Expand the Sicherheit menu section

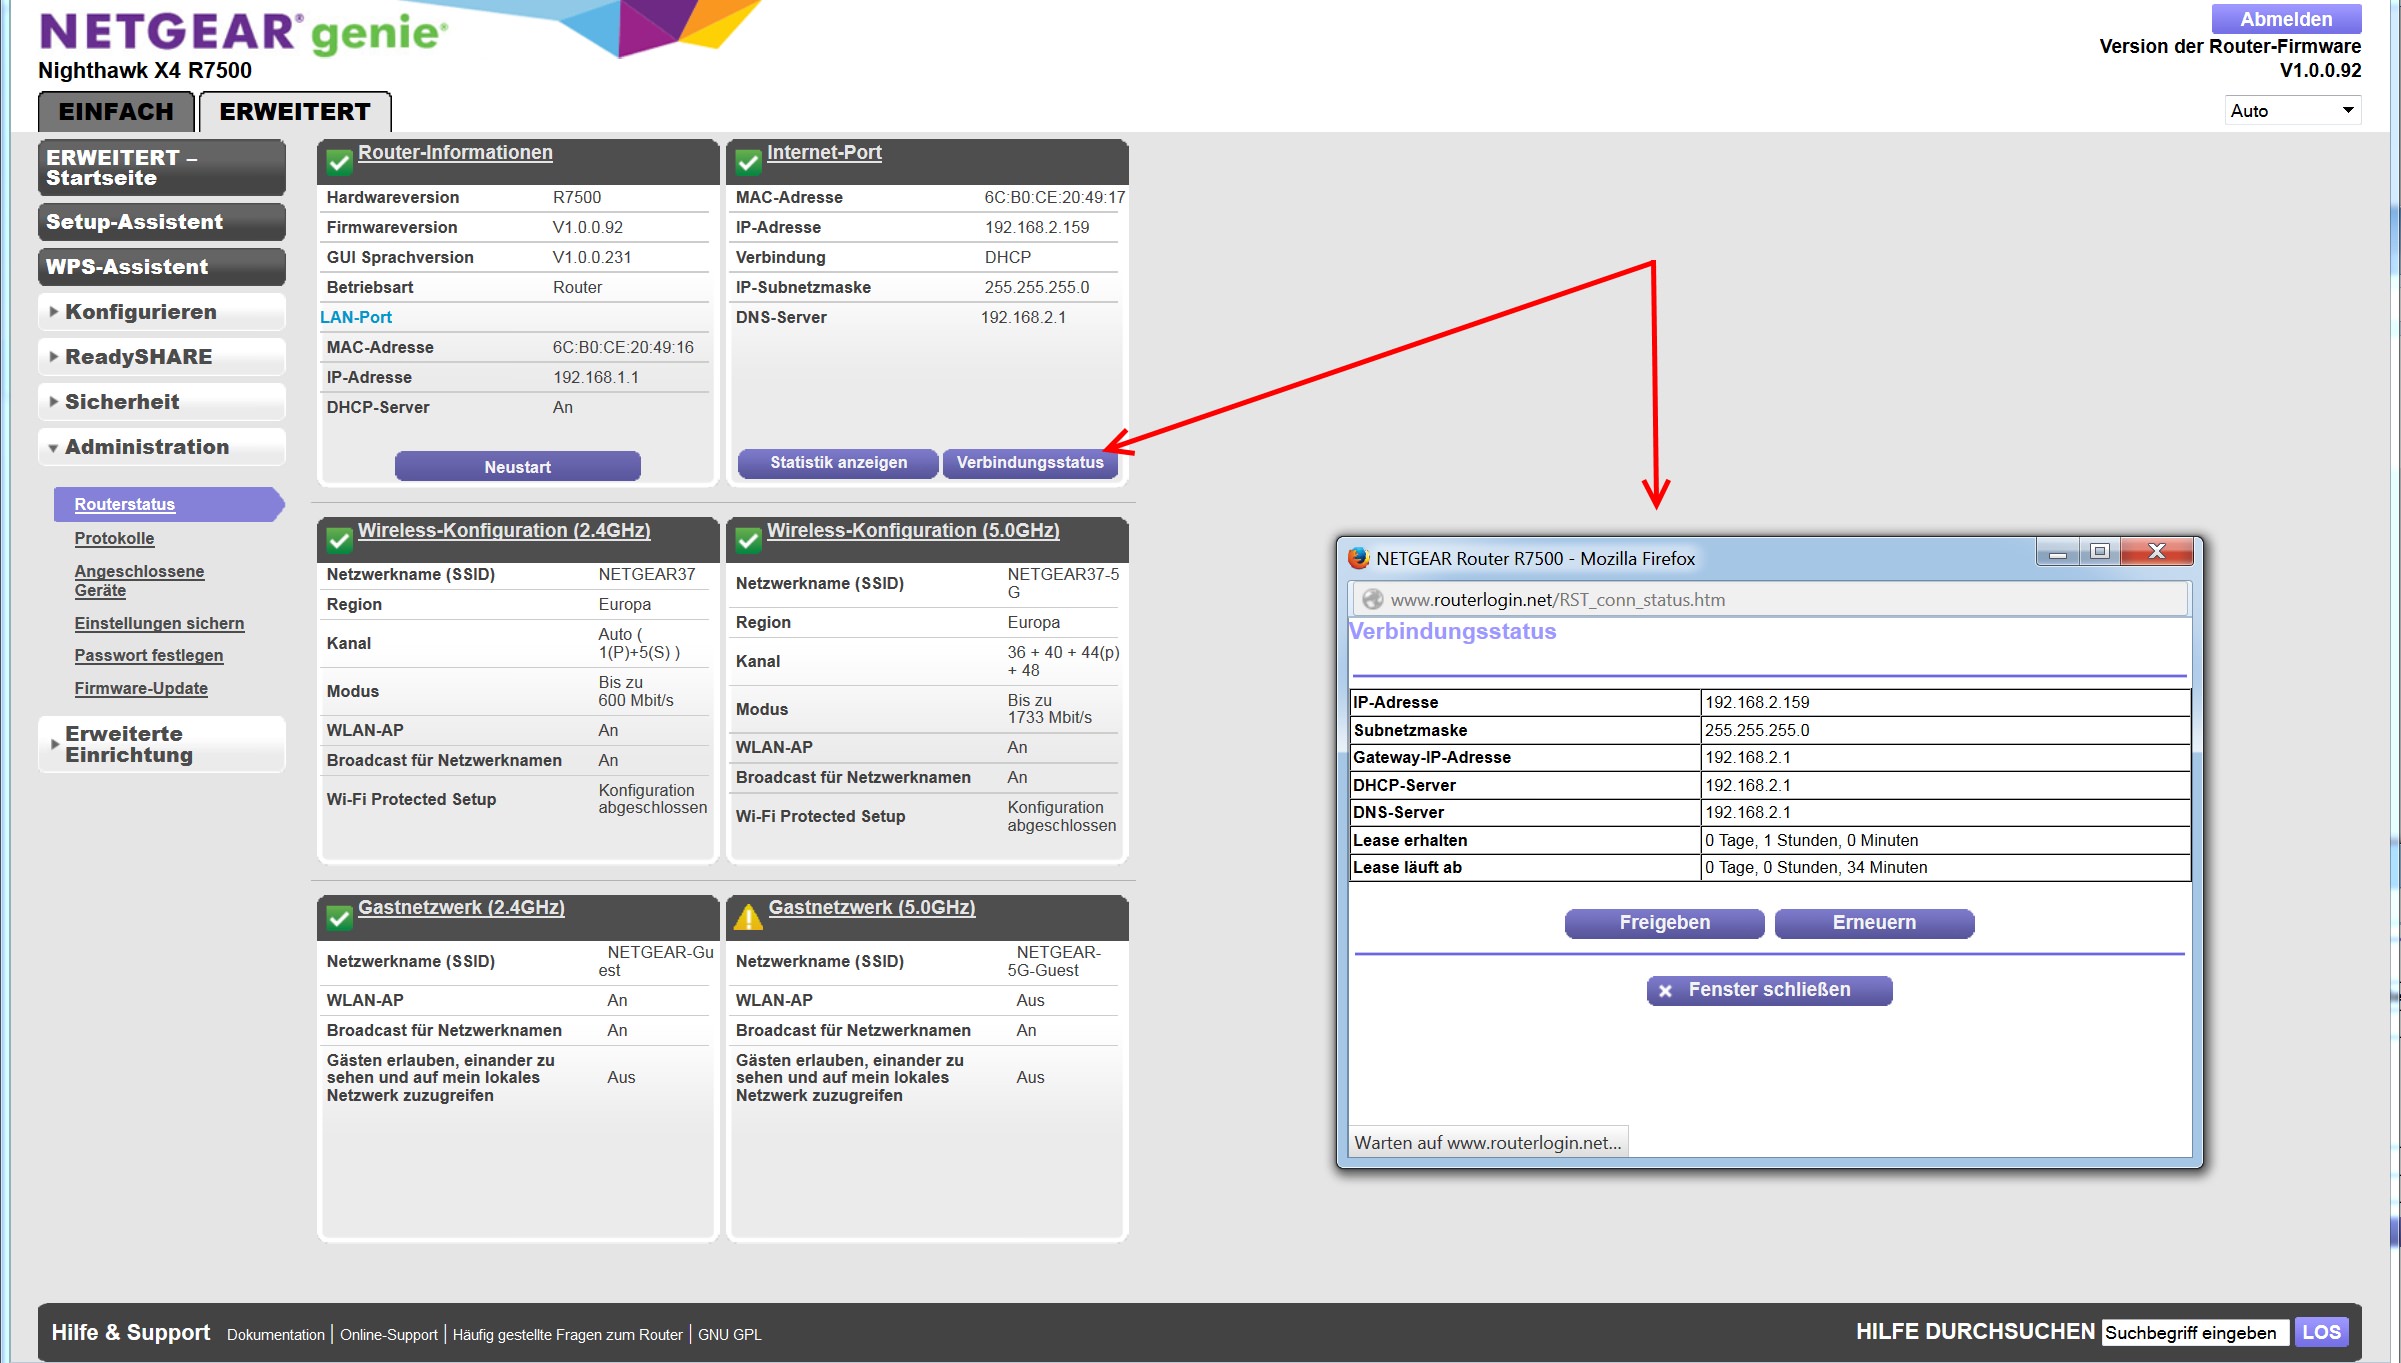click(162, 402)
